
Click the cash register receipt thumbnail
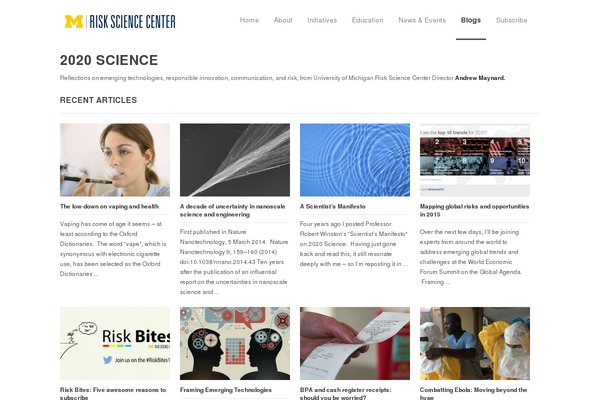point(355,343)
